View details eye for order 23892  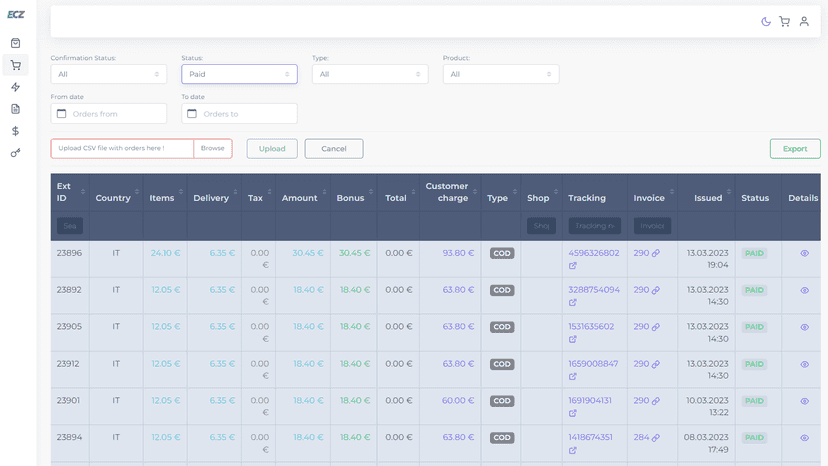[804, 290]
